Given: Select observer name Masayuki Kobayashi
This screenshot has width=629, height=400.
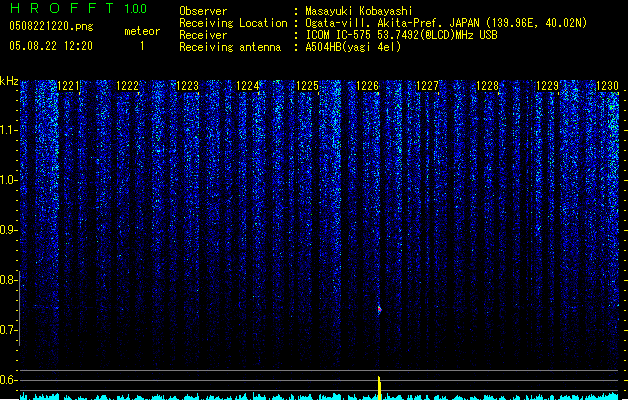Looking at the screenshot, I should click(359, 11).
